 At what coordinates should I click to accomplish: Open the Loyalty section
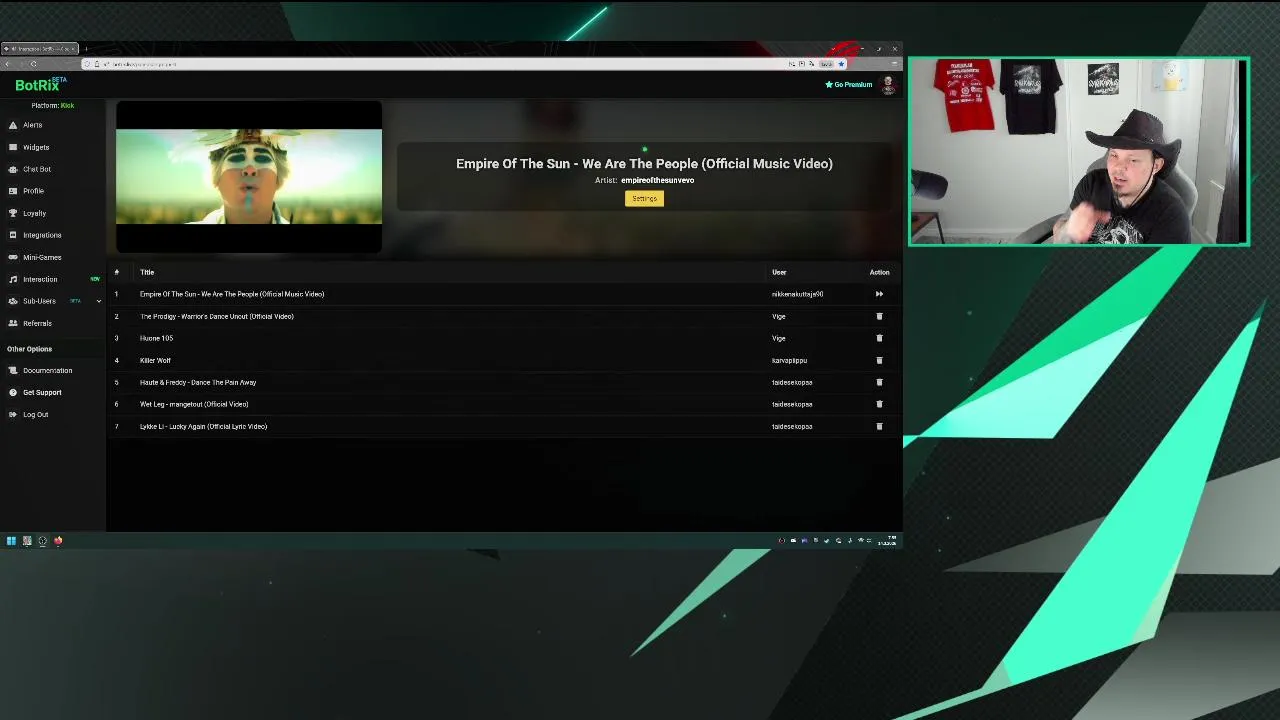click(34, 213)
